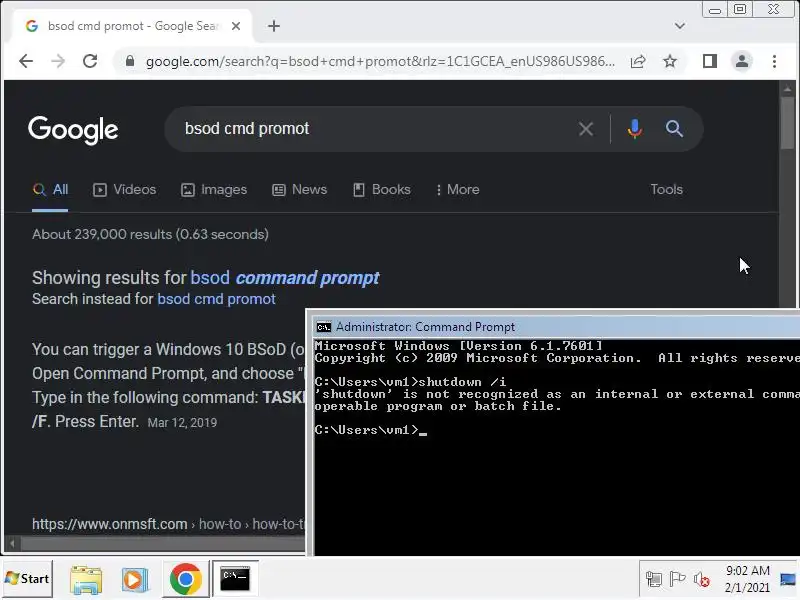The image size is (800, 600).
Task: Click the network tray icon
Action: 654,580
